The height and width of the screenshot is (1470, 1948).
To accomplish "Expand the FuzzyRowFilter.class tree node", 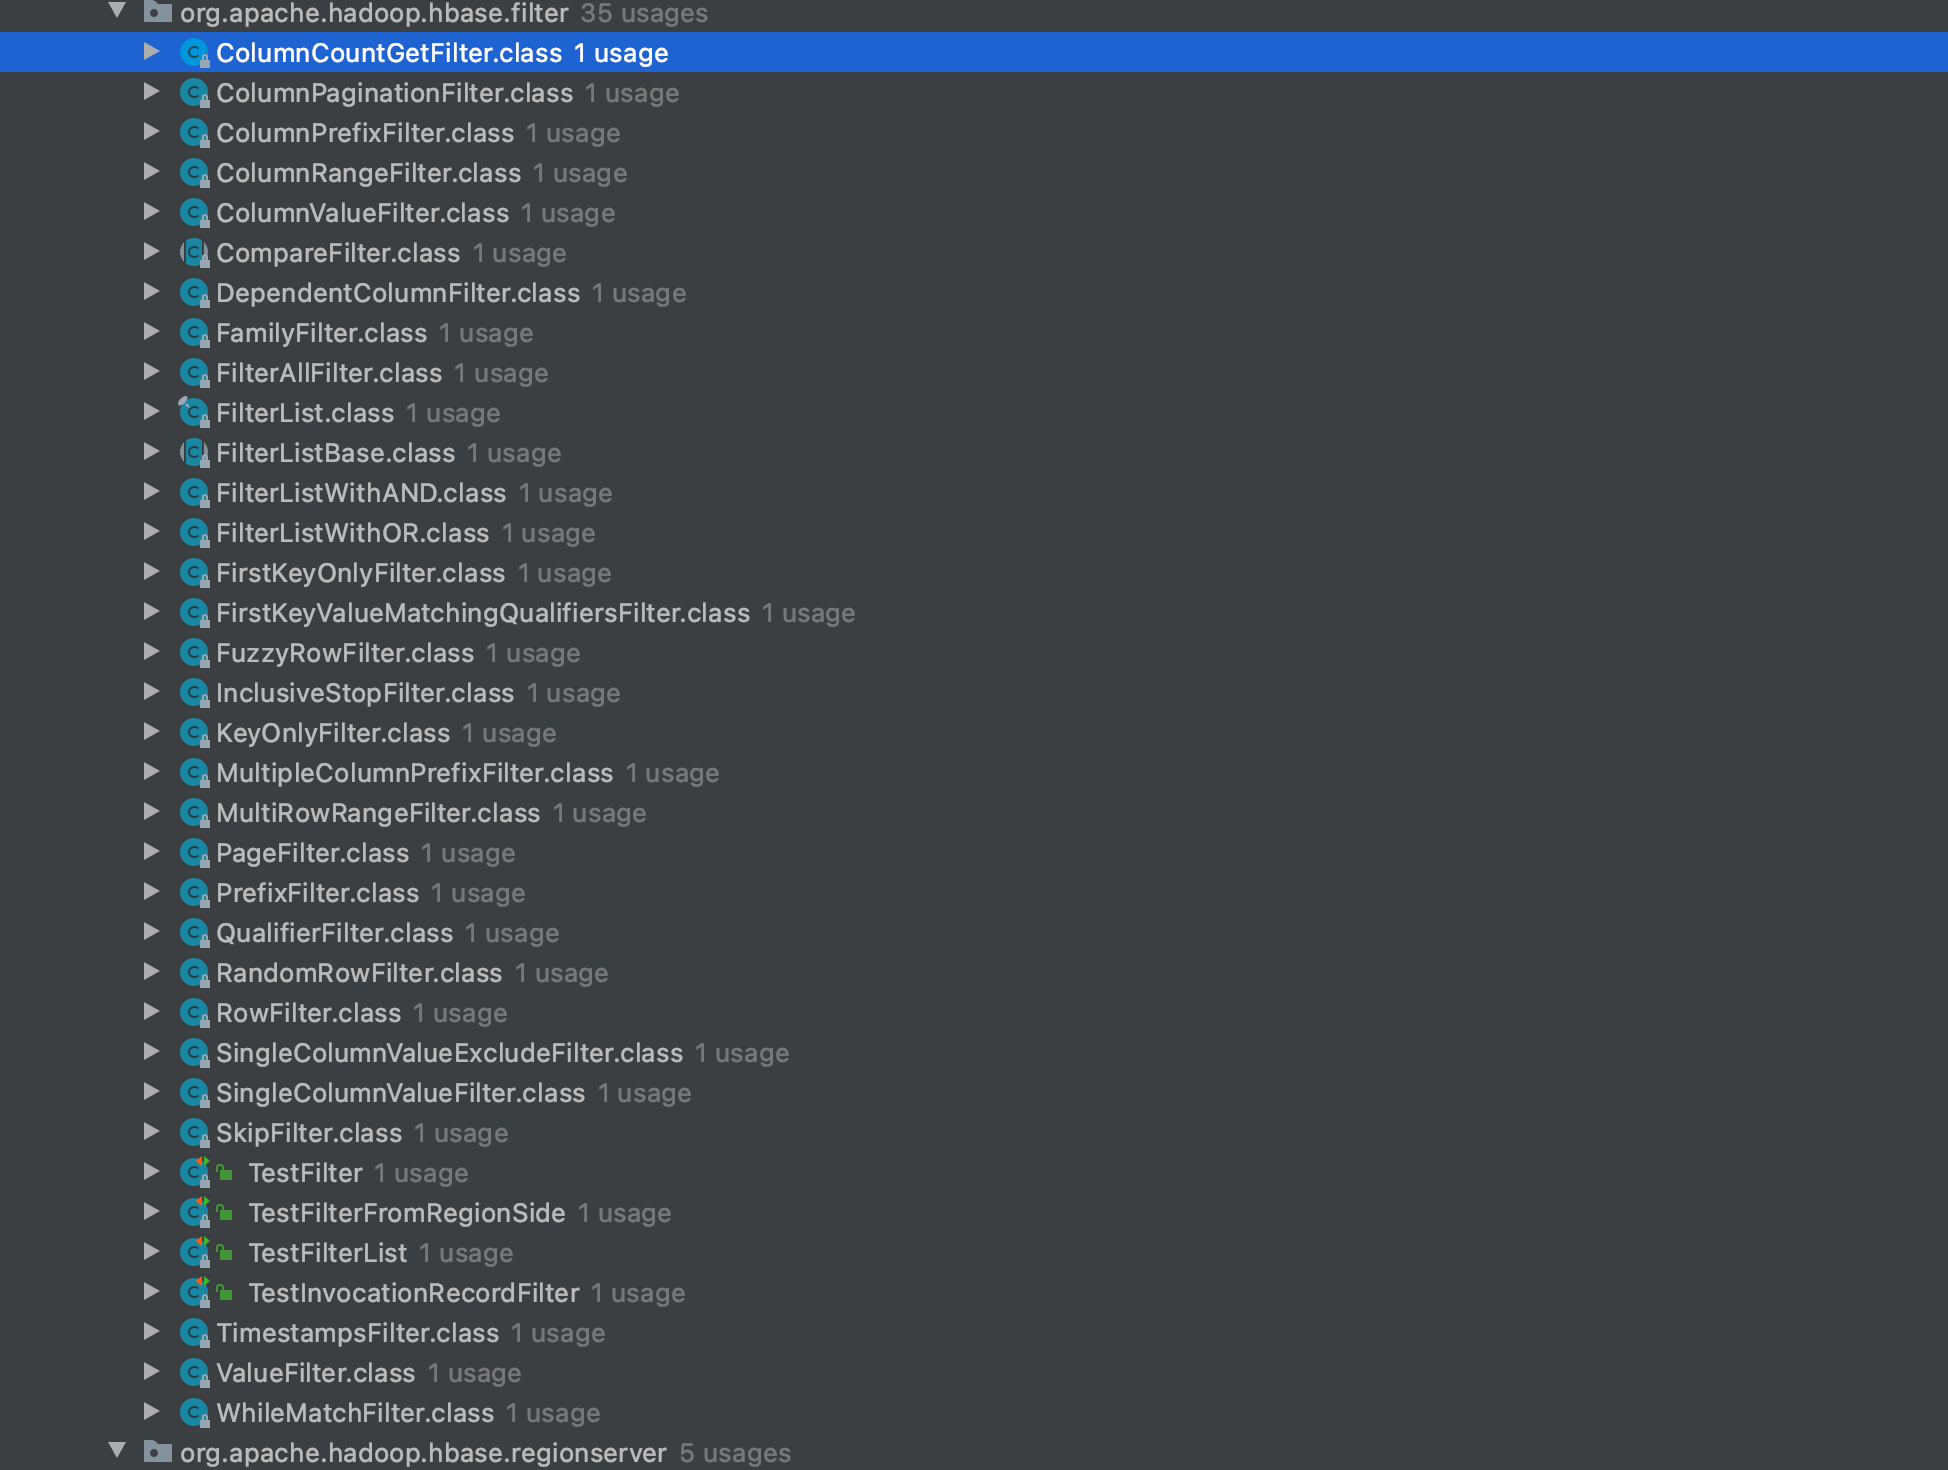I will 151,652.
